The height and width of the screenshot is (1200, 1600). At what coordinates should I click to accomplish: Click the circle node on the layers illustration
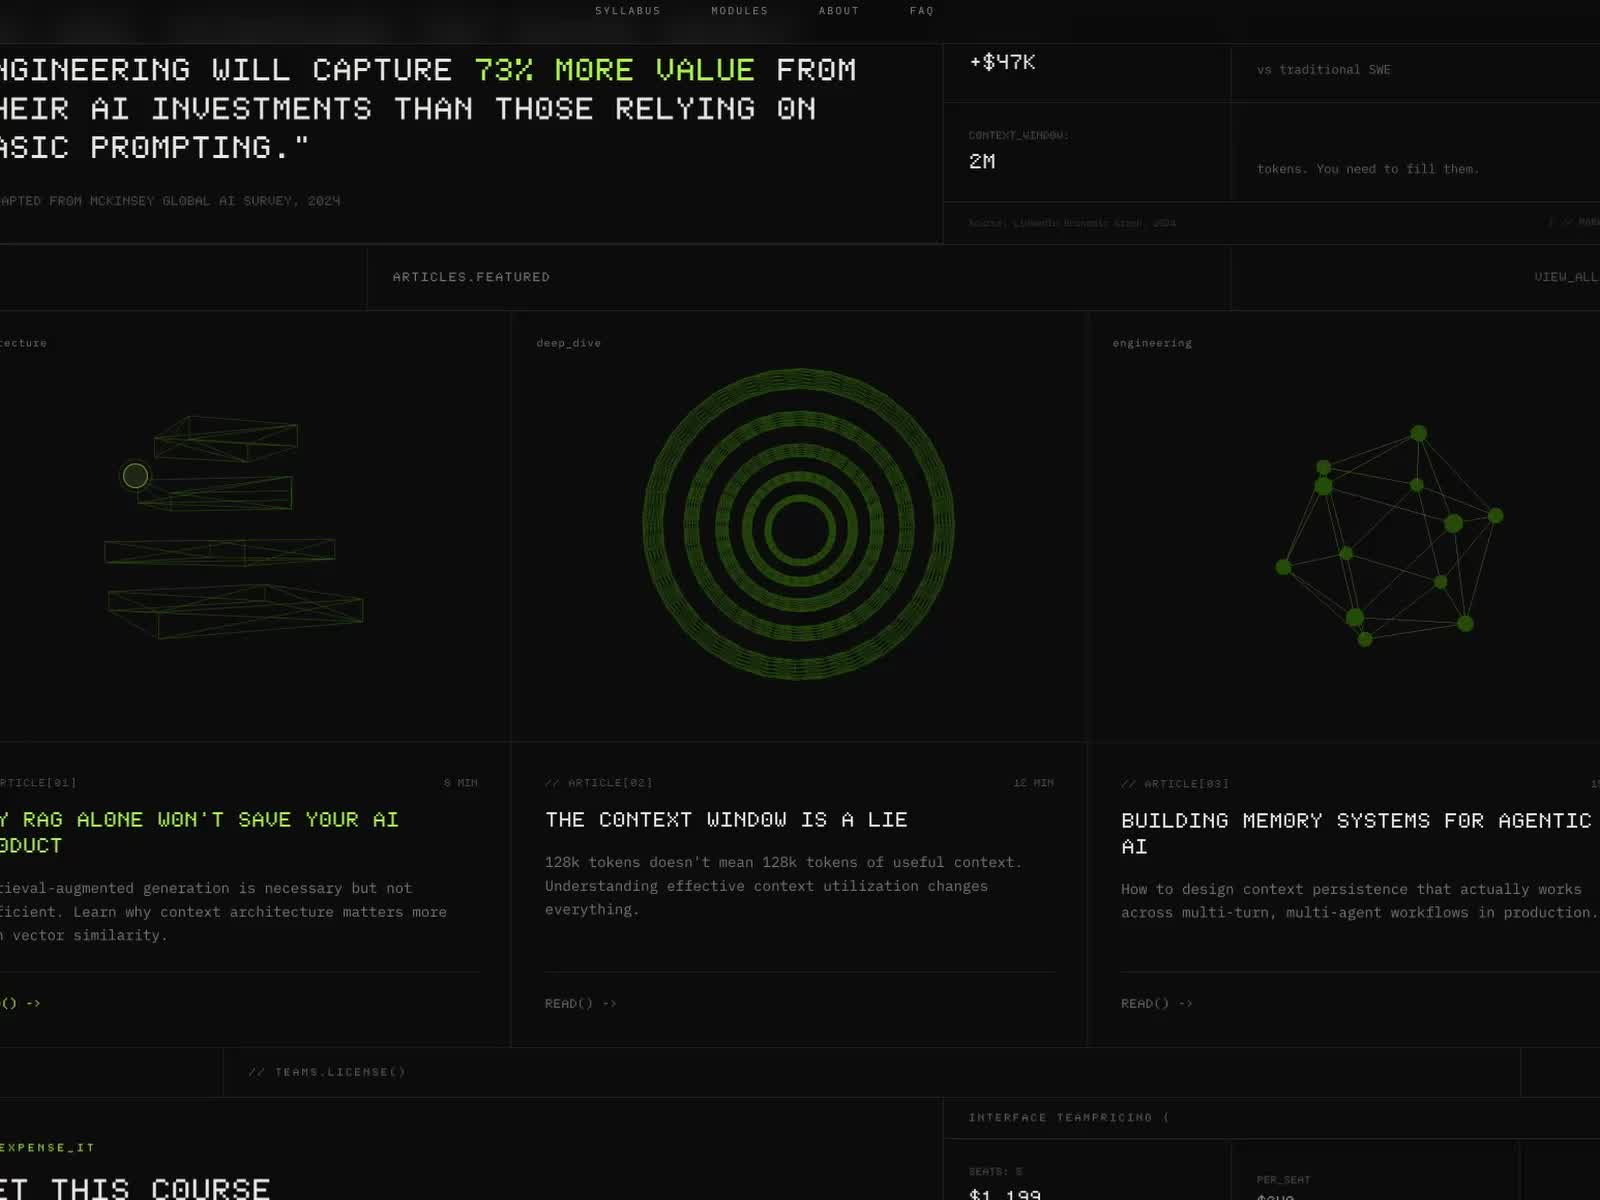coord(135,475)
